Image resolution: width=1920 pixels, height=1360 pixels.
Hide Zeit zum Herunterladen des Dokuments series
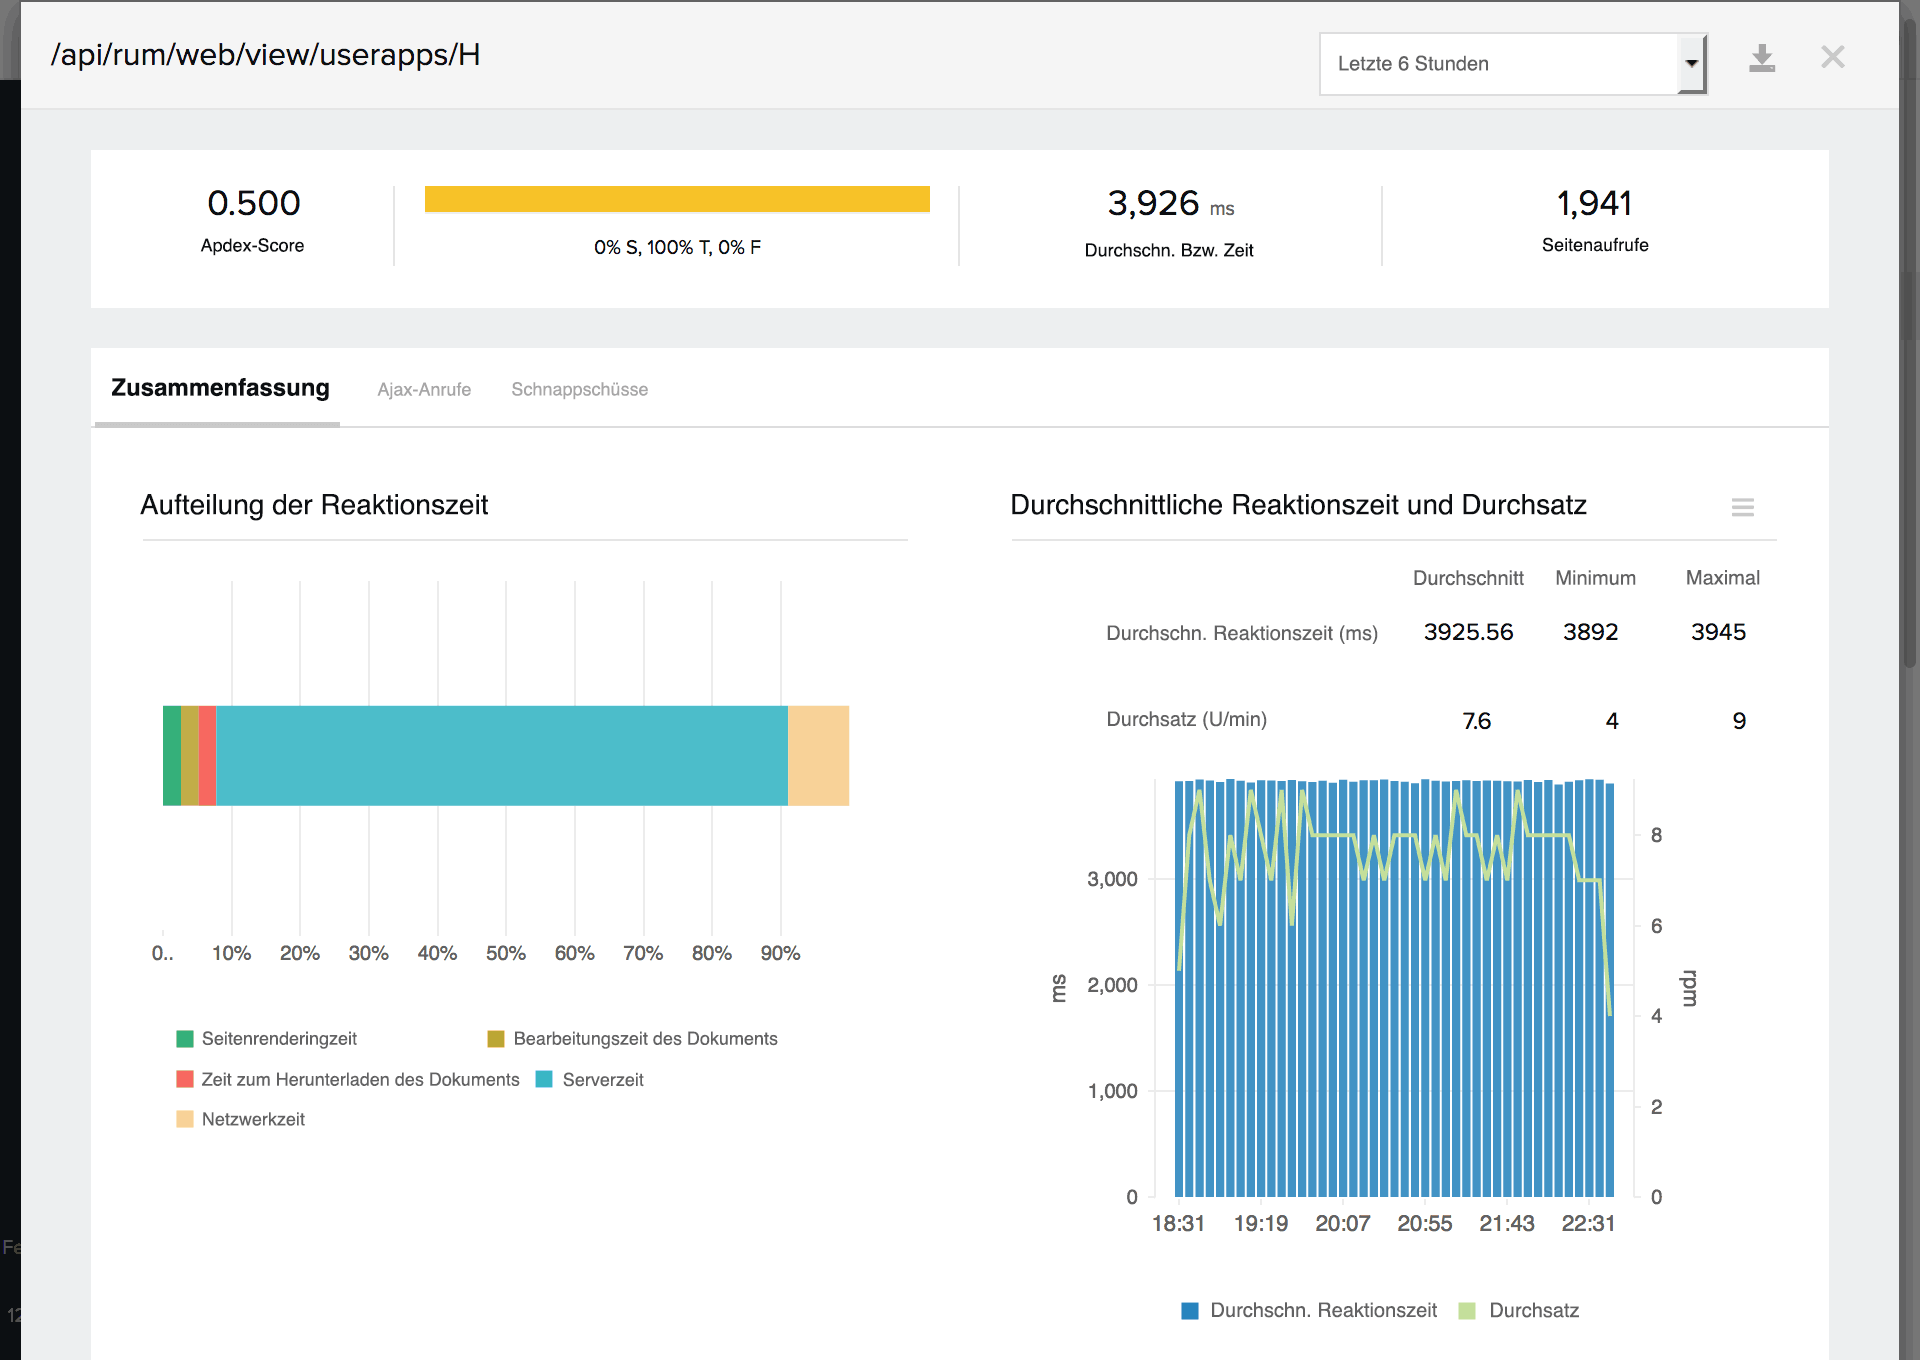pos(359,1079)
